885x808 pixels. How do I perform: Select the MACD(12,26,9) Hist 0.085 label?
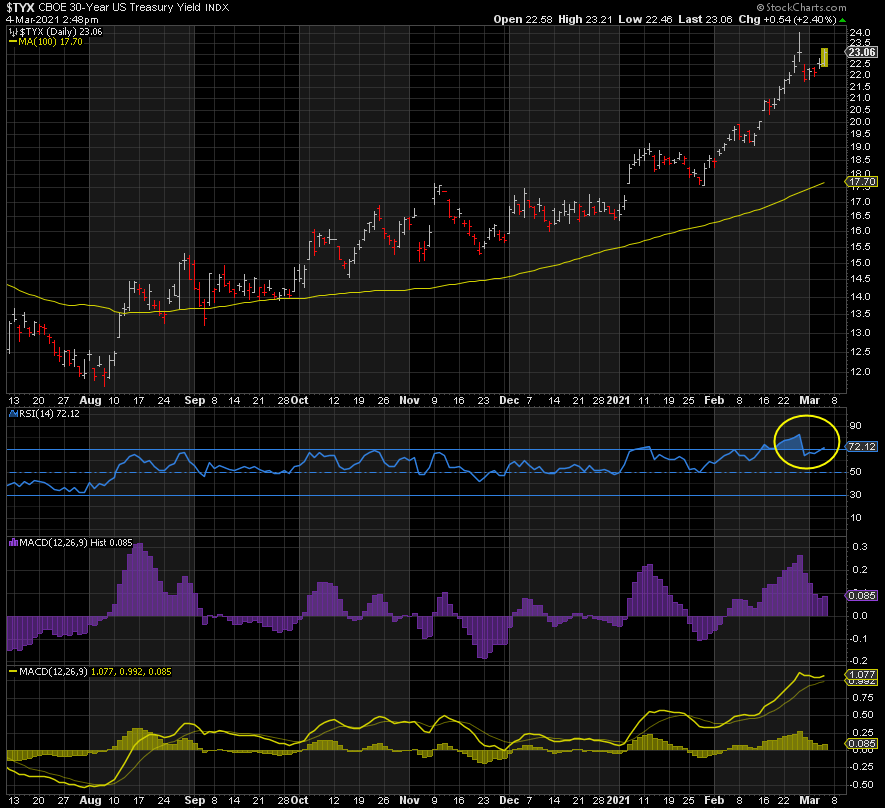coord(71,541)
